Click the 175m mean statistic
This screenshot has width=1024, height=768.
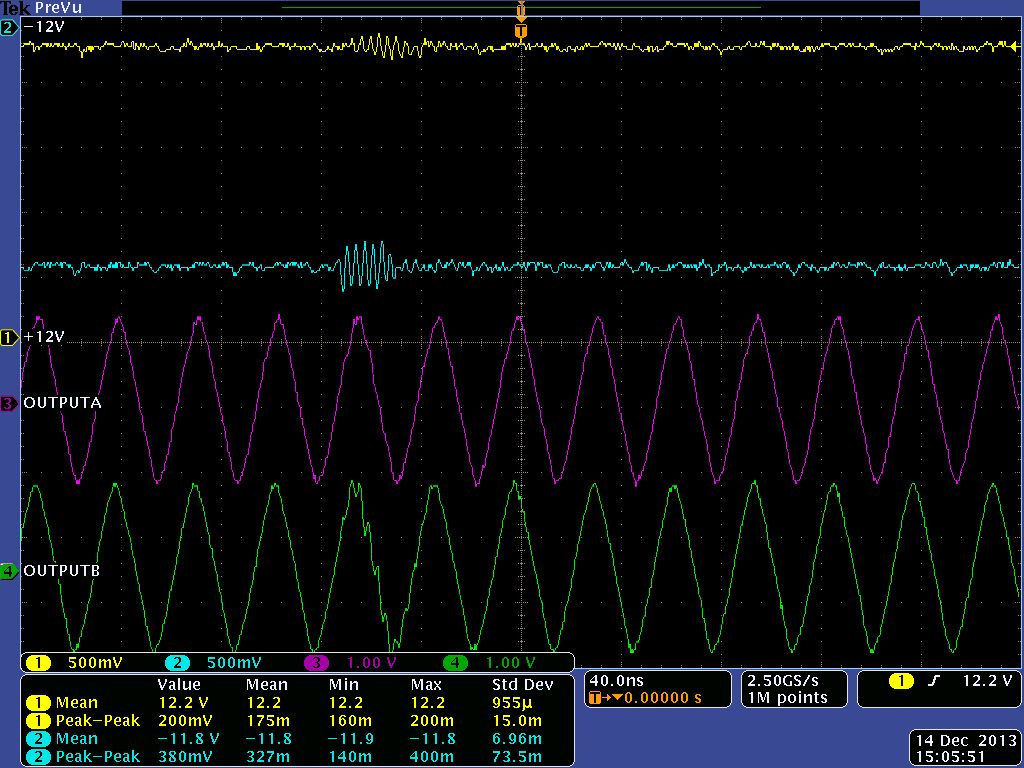point(266,721)
